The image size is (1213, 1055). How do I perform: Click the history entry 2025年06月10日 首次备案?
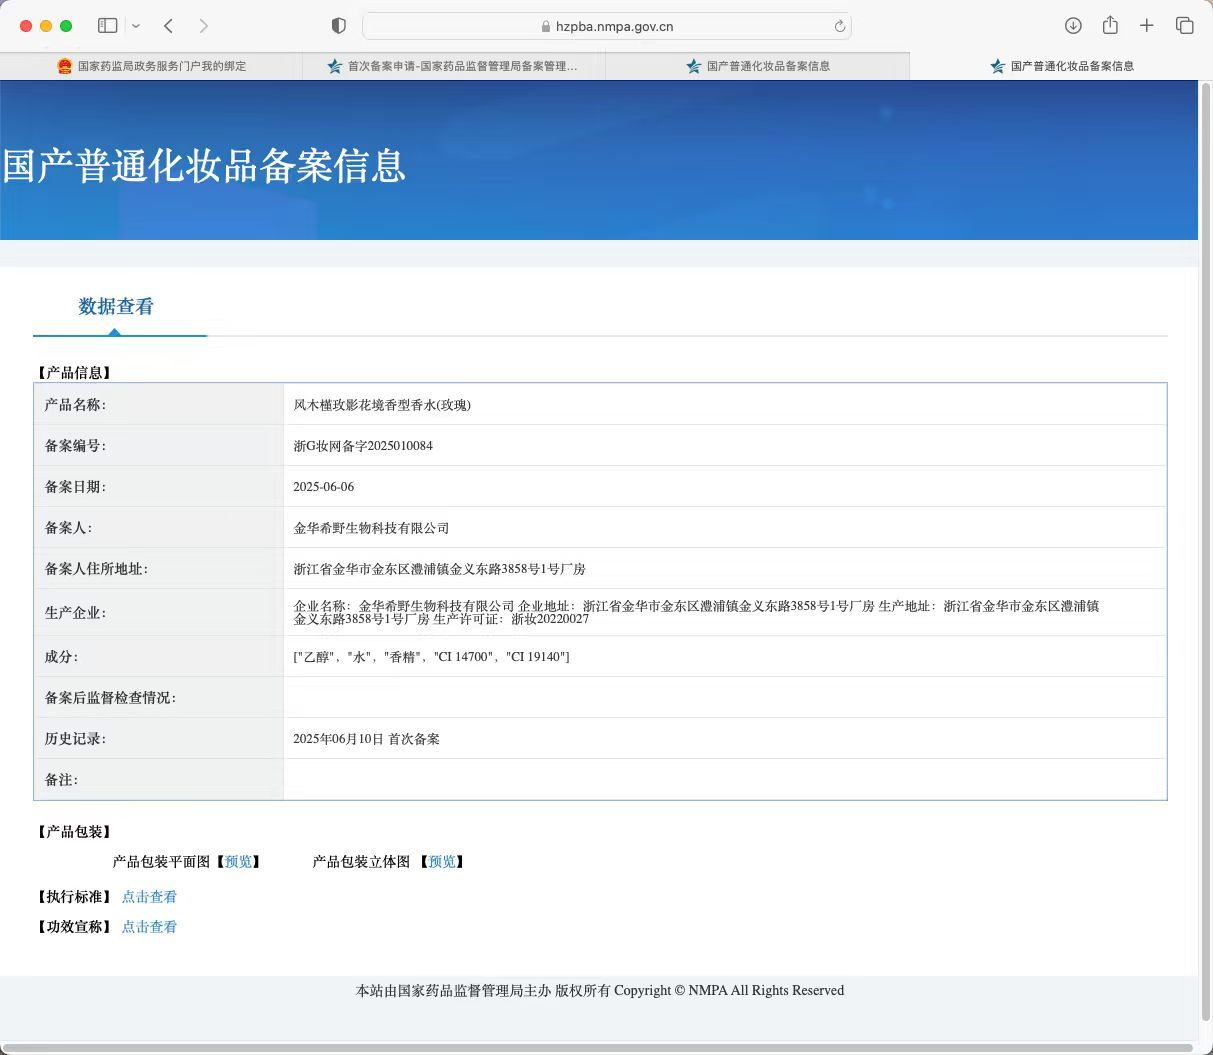coord(366,739)
